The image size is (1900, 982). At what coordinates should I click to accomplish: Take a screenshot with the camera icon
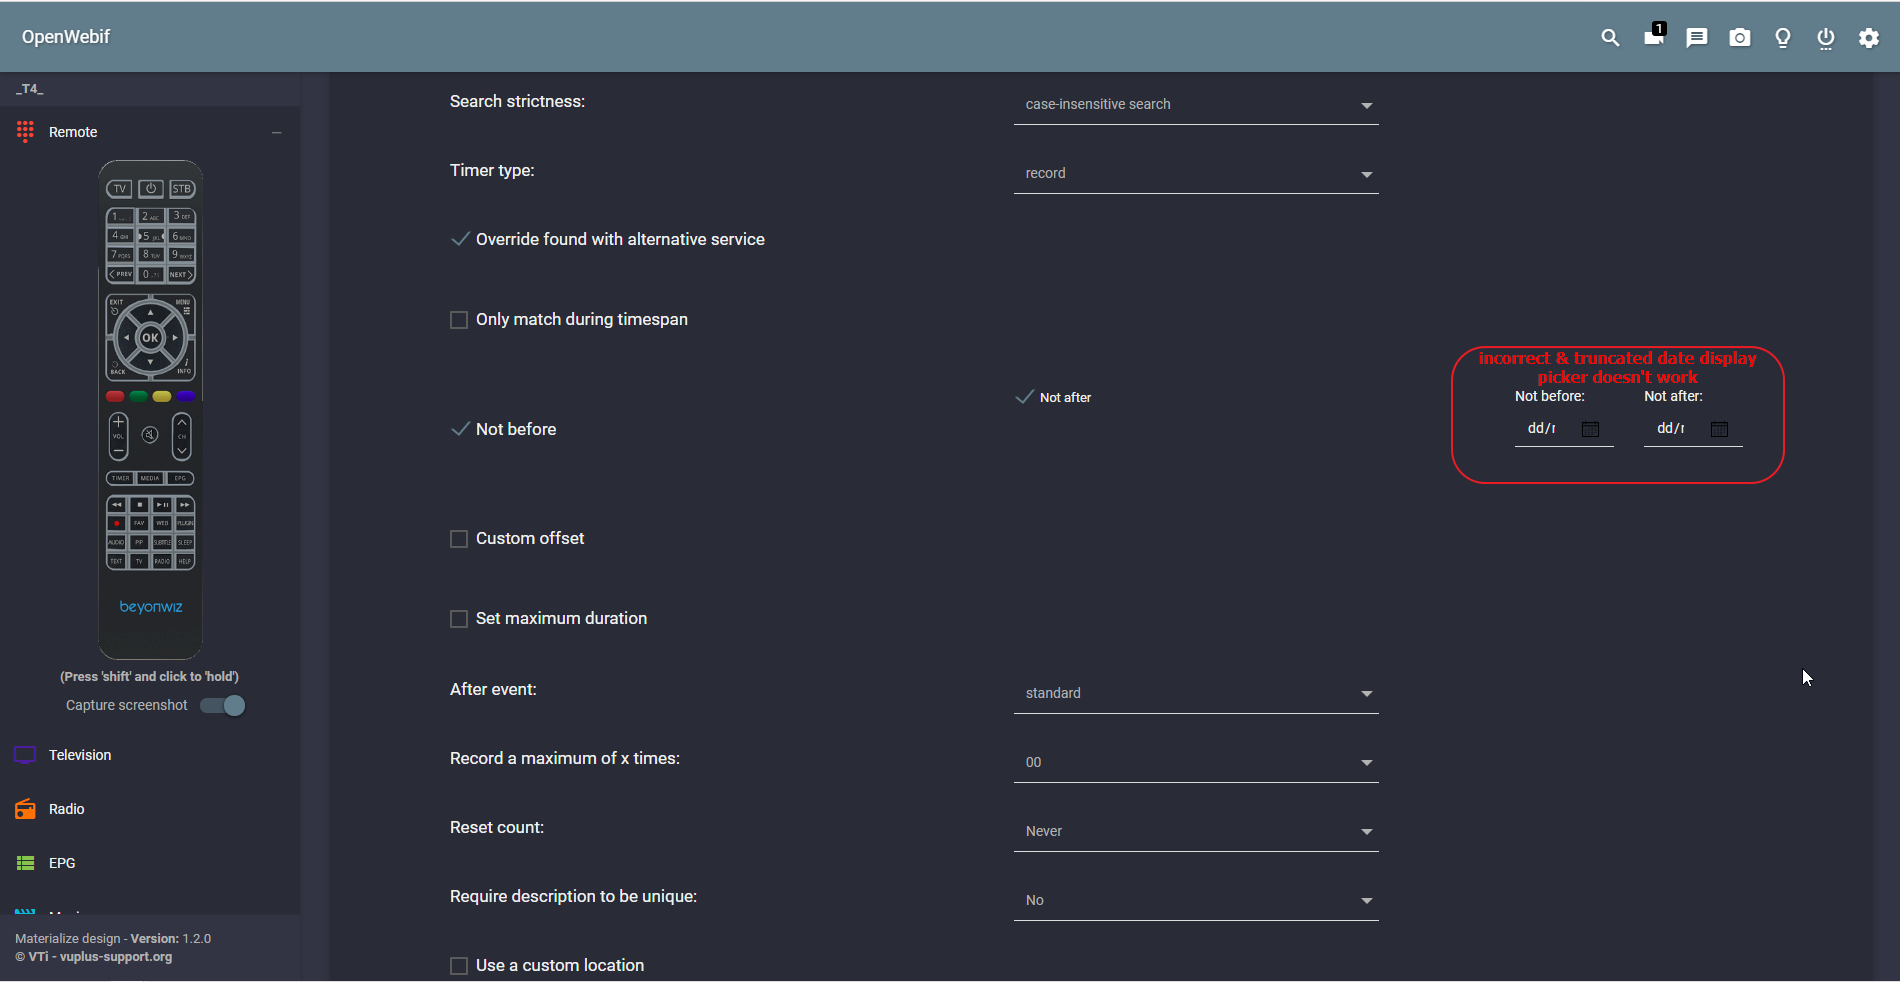click(1739, 37)
